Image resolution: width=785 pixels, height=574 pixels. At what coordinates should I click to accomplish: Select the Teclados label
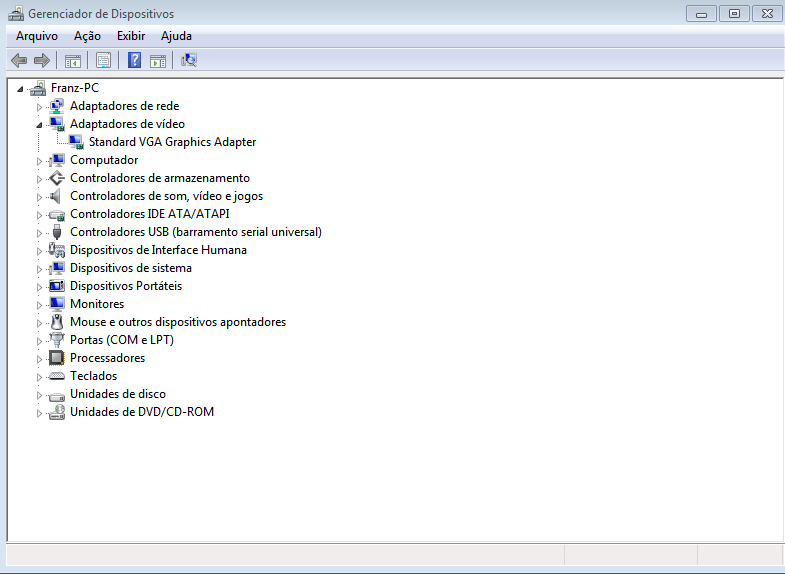tap(94, 376)
